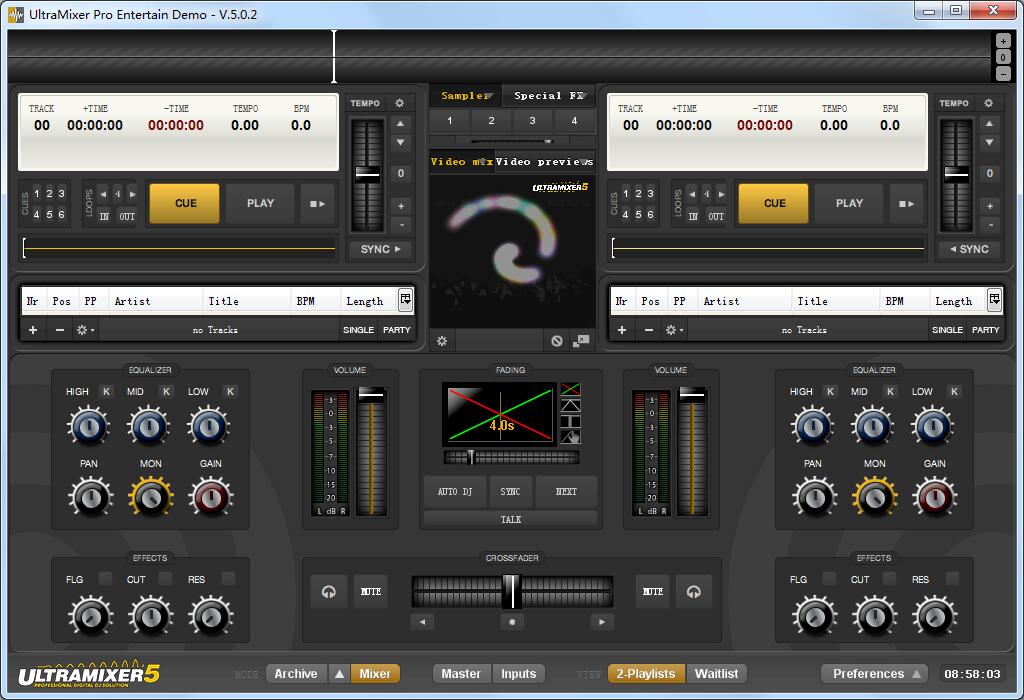Toggle the right deck CUT effect checkbox
The image size is (1024, 700).
tap(889, 579)
